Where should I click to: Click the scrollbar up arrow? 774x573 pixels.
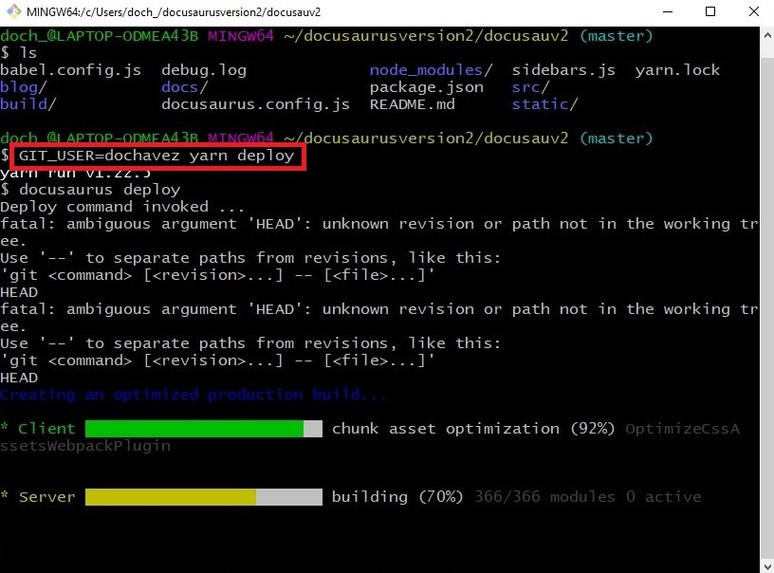pyautogui.click(x=768, y=36)
